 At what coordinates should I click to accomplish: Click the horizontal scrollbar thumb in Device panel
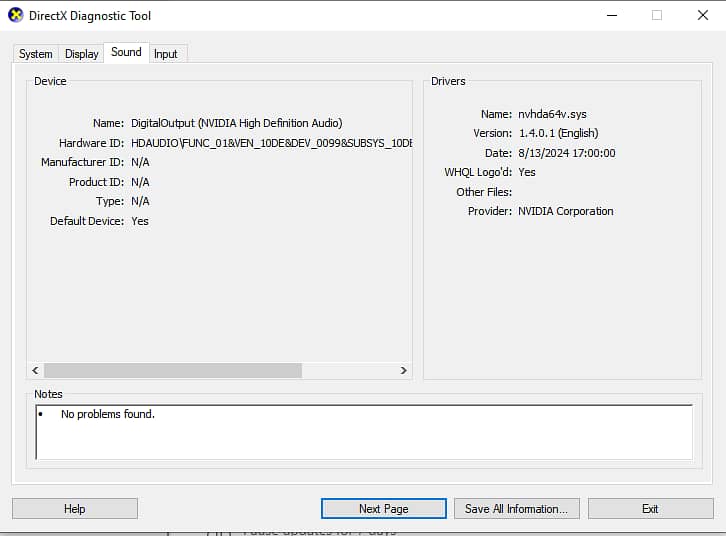click(x=173, y=370)
